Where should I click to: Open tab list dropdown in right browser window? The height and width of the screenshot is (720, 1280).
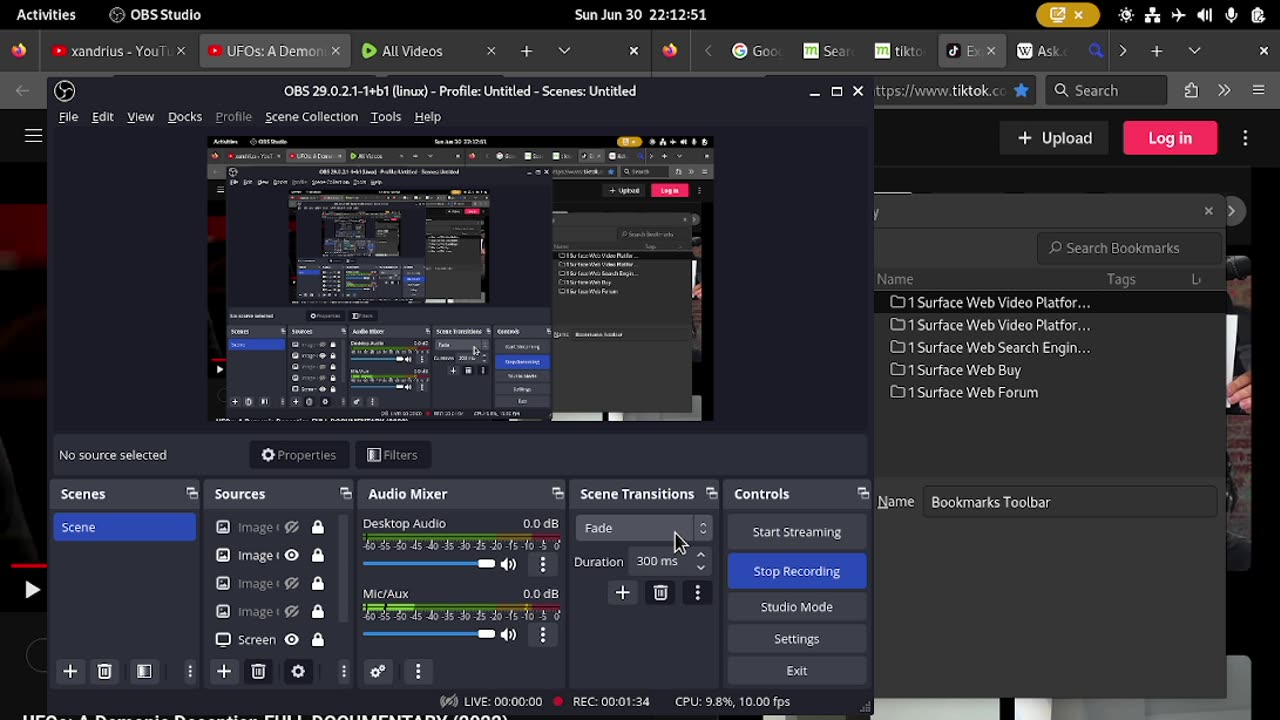[1194, 51]
